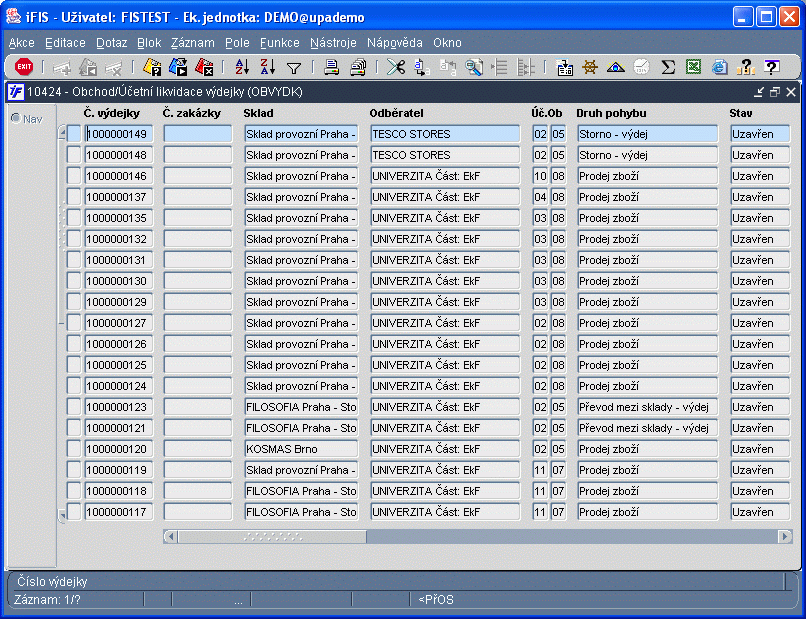
Task: Click výdejka number 1000000127
Action: click(119, 323)
